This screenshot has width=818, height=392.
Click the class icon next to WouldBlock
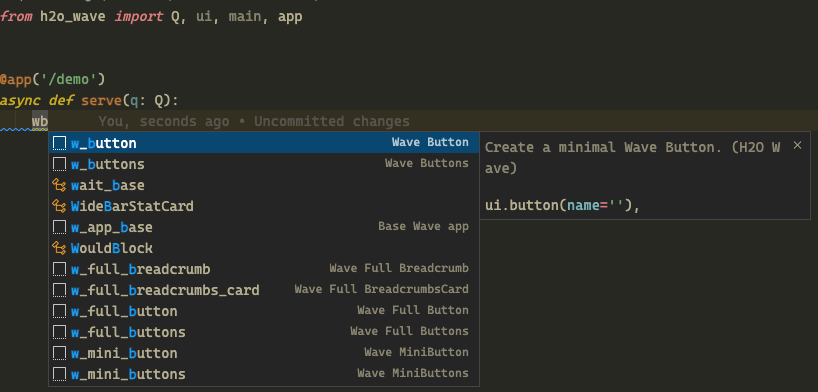pos(59,248)
